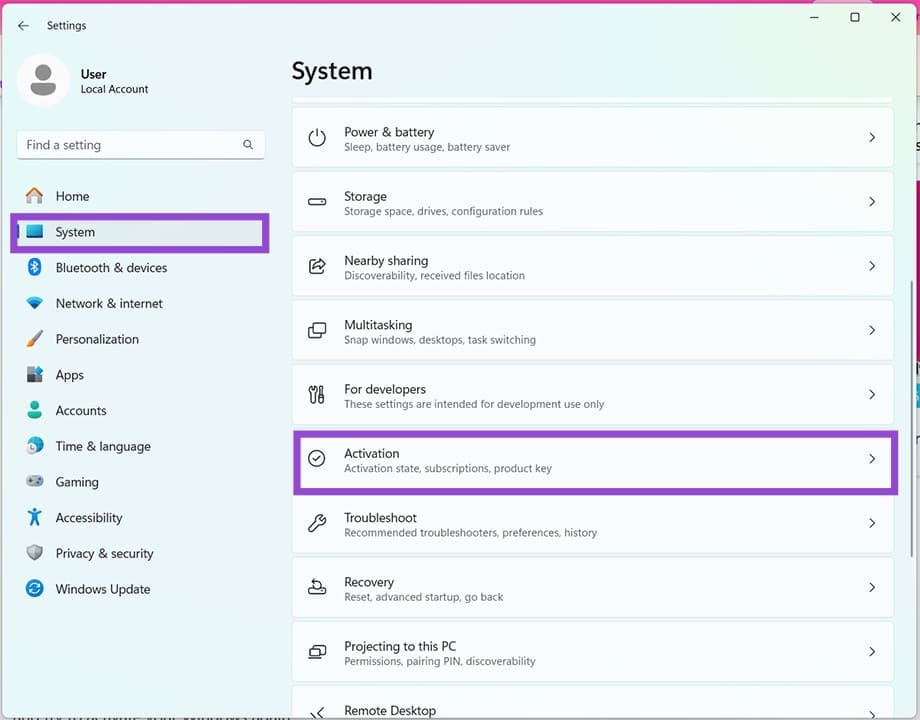Viewport: 920px width, 720px height.
Task: Open Accounts from the navigation pane
Action: click(81, 410)
